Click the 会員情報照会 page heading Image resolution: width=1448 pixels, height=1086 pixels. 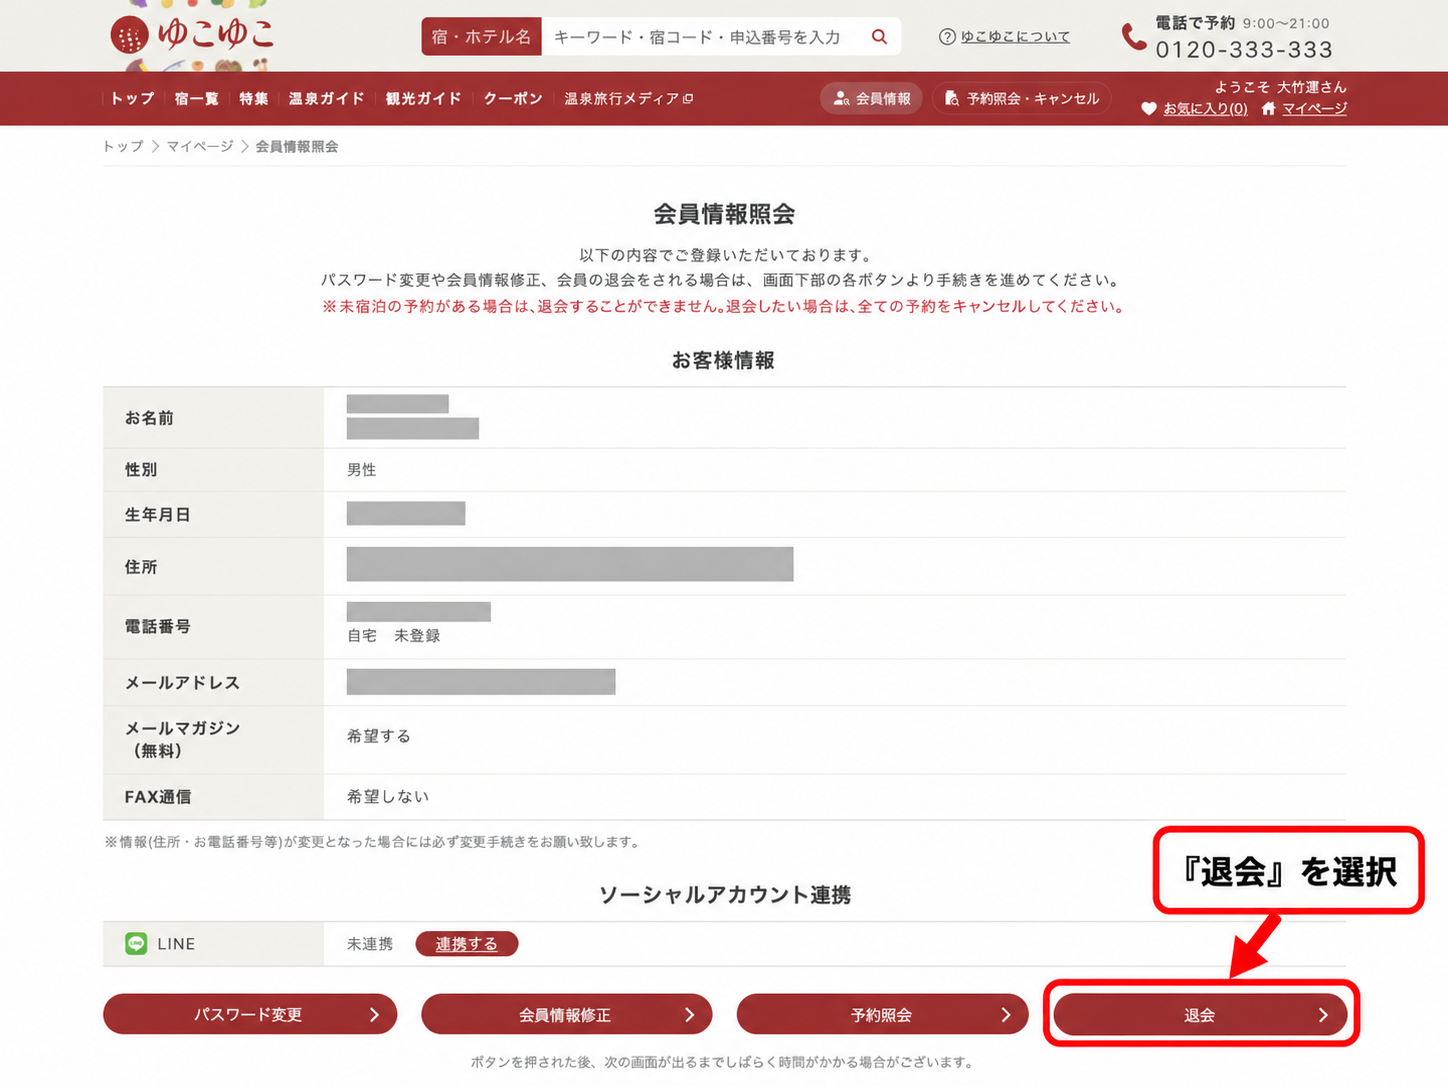724,214
